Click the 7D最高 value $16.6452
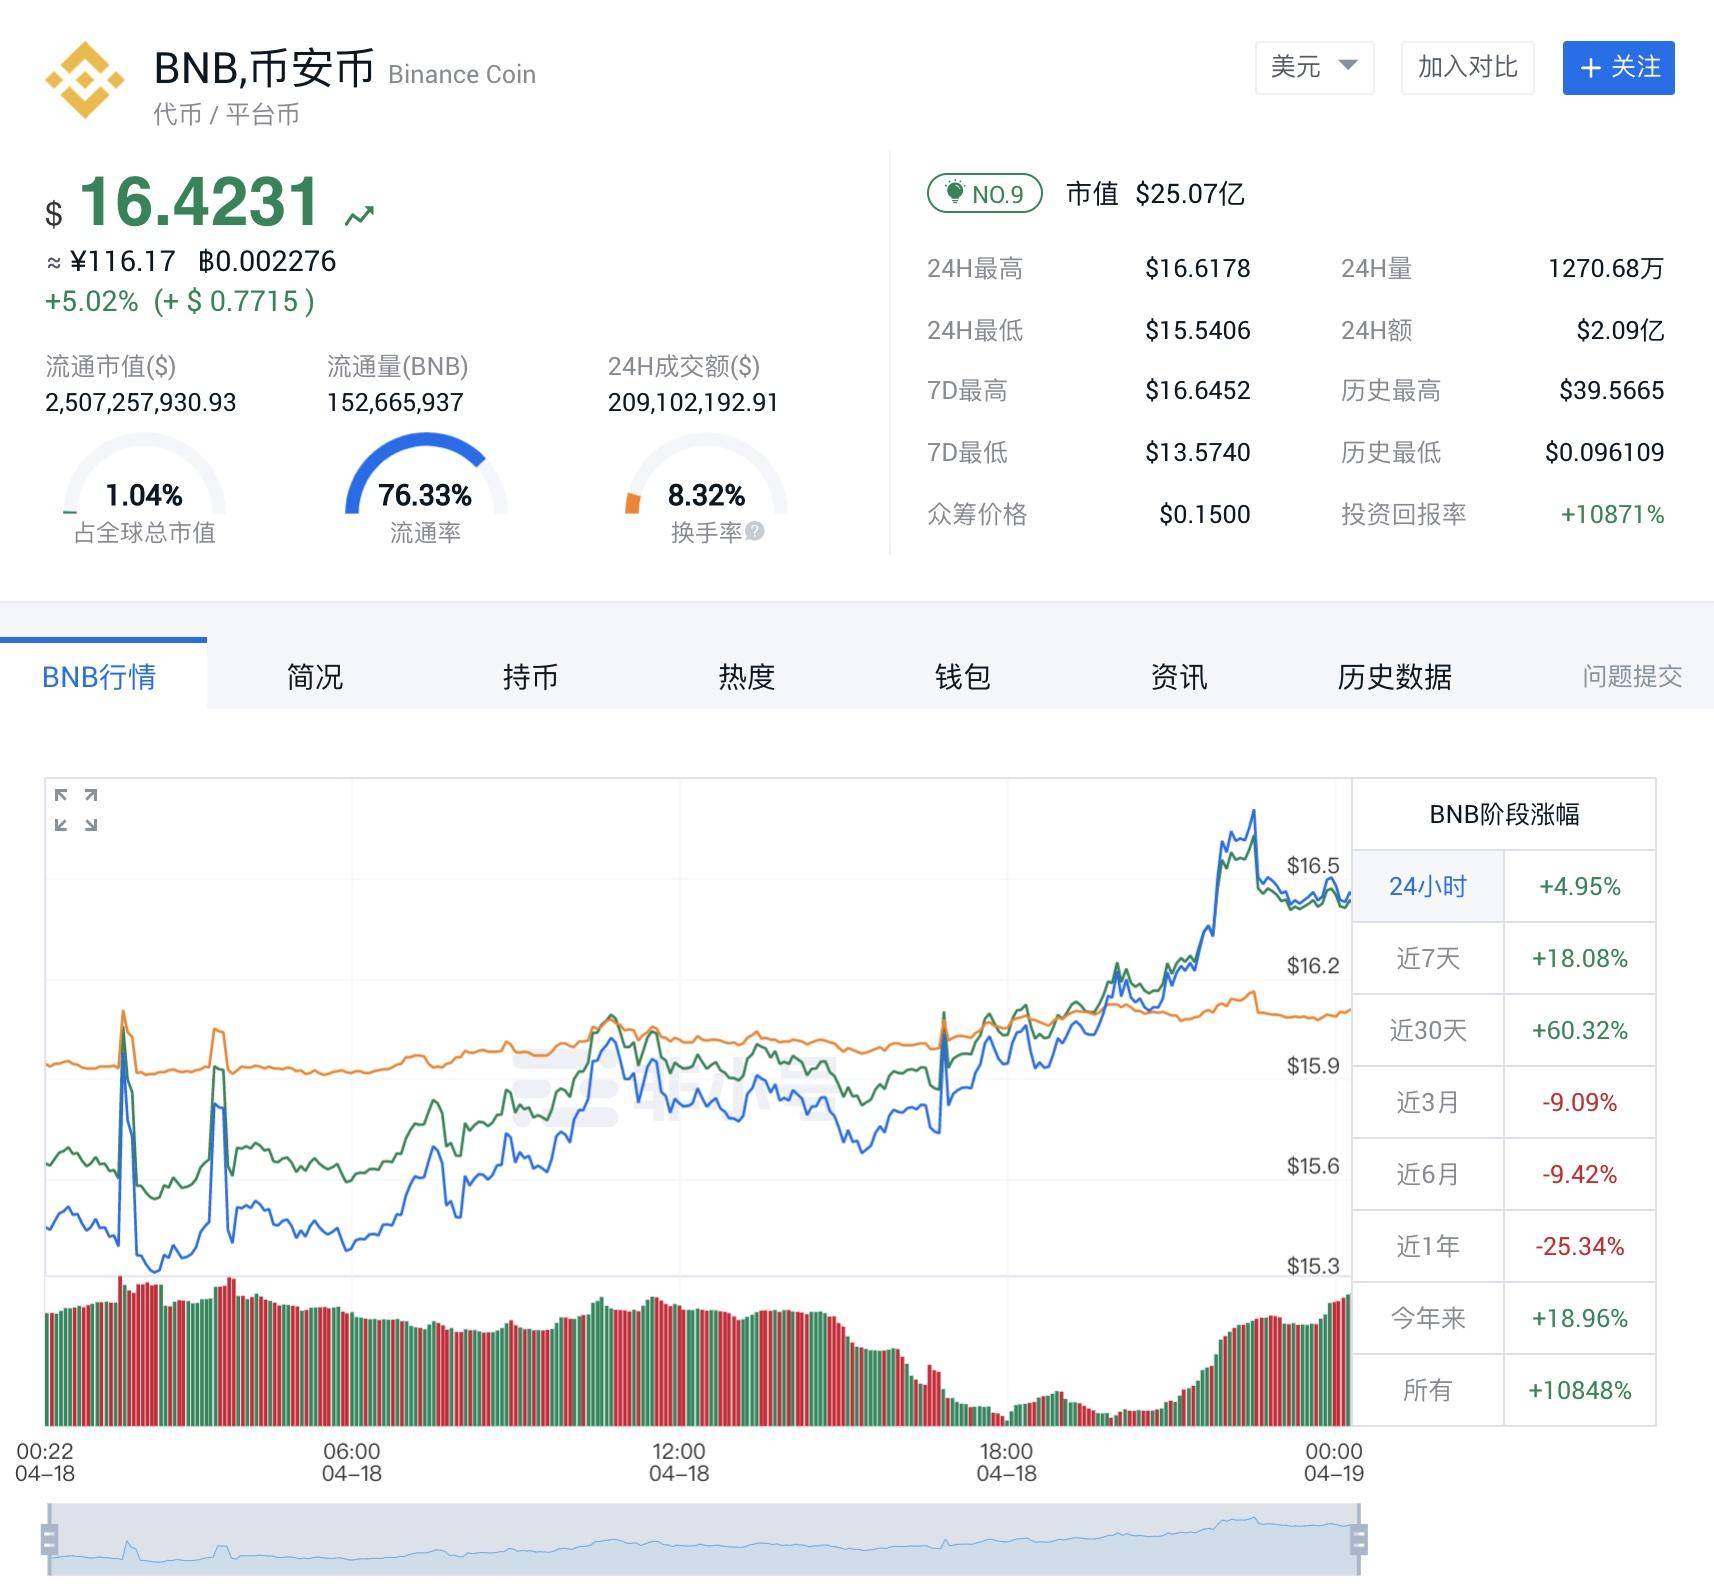Viewport: 1714px width, 1592px height. click(x=1197, y=390)
